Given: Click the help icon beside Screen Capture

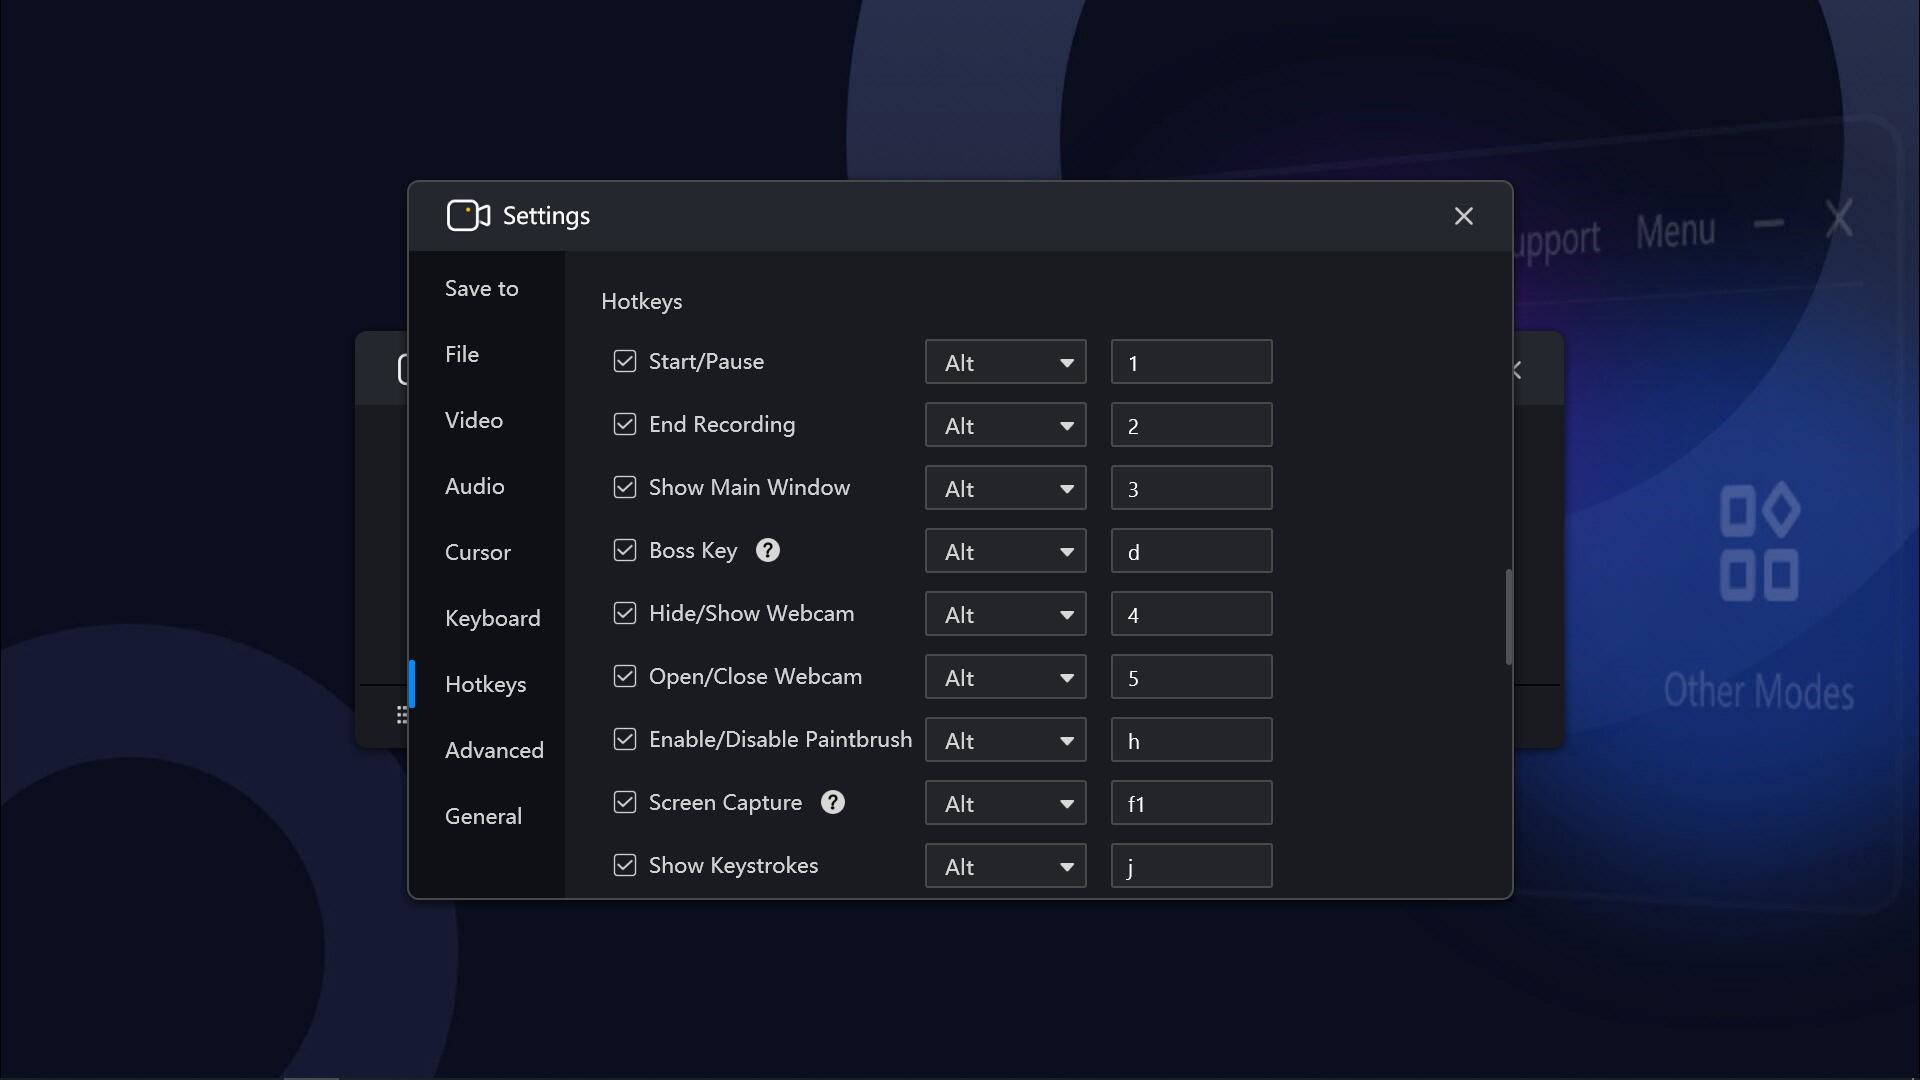Looking at the screenshot, I should (832, 802).
